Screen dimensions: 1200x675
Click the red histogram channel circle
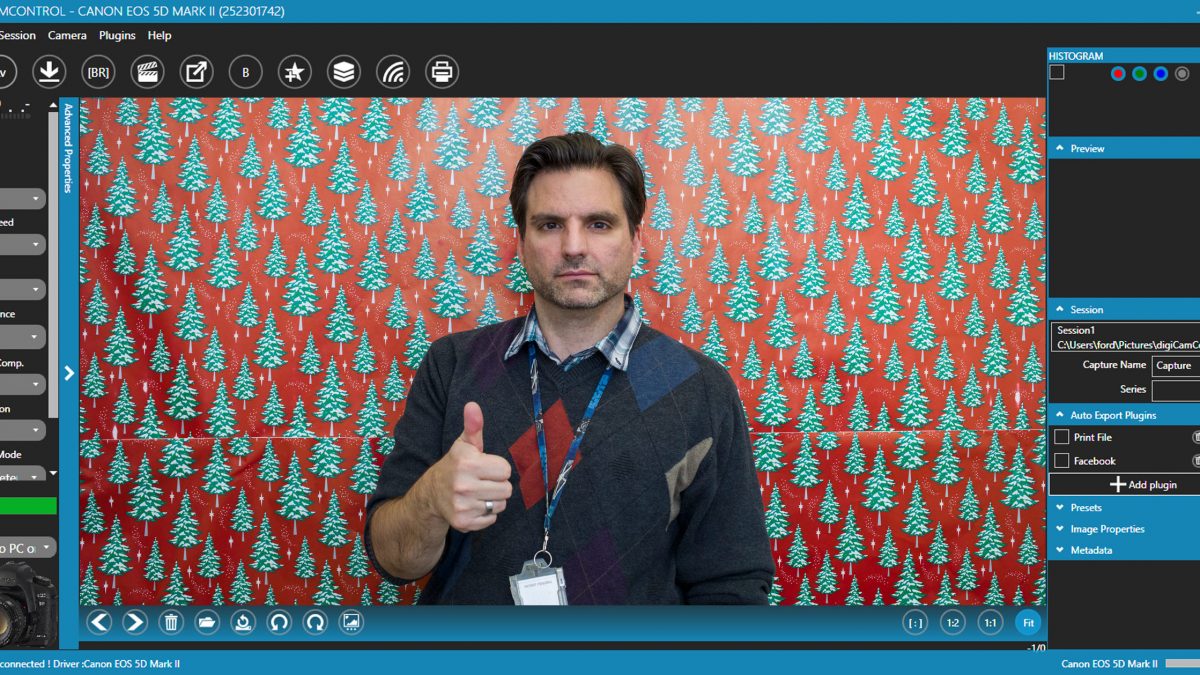1118,74
